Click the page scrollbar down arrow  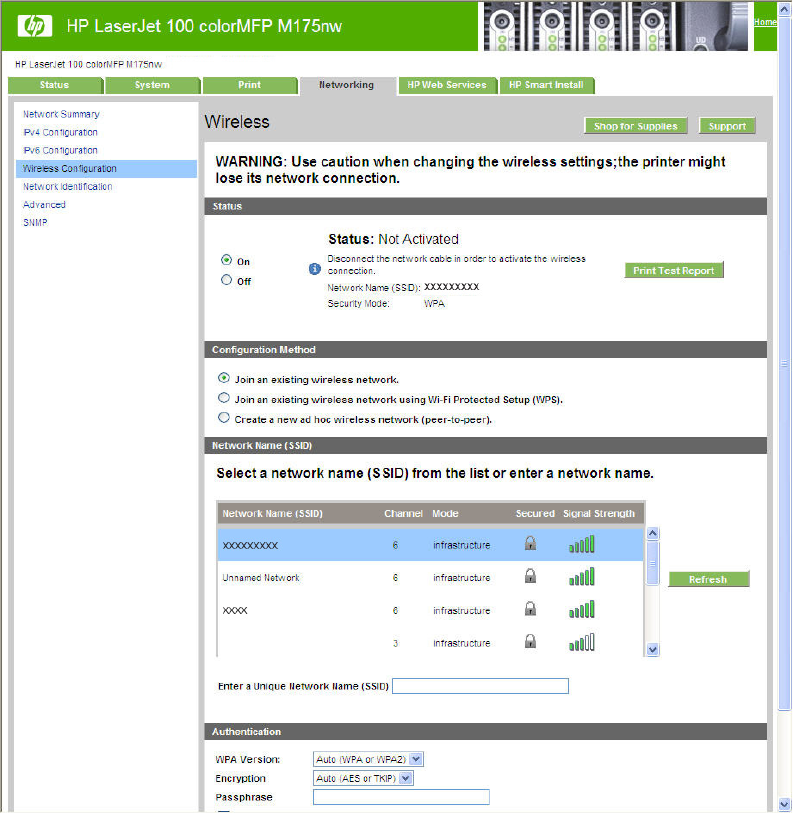coord(785,805)
